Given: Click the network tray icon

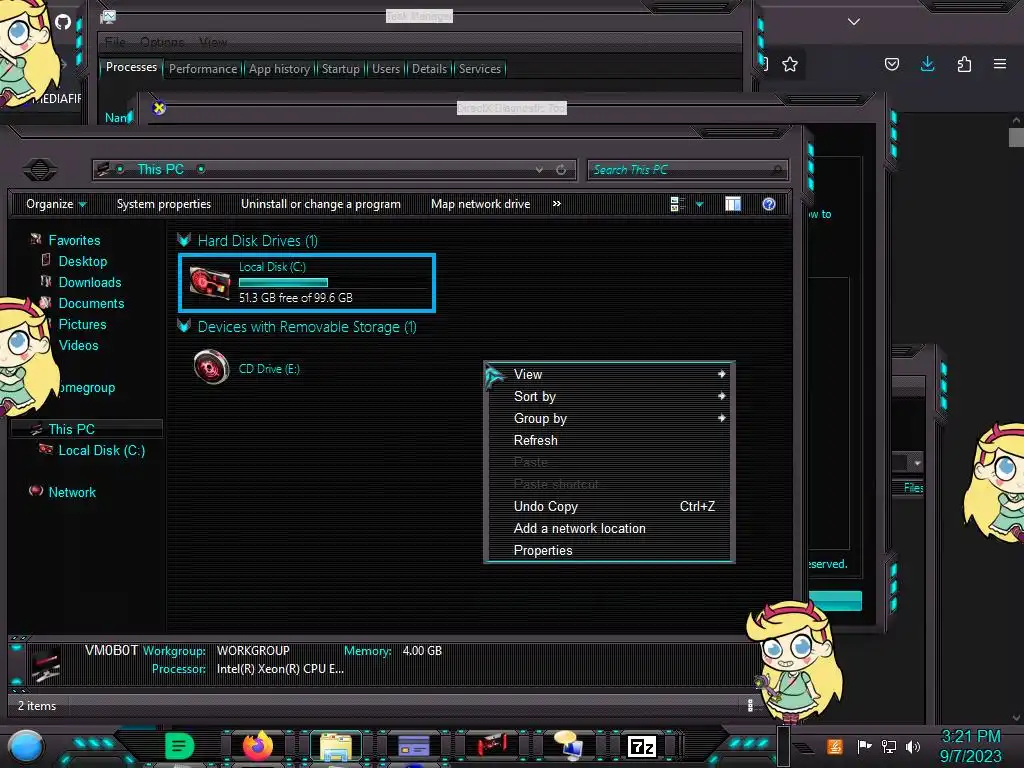Looking at the screenshot, I should (x=889, y=746).
